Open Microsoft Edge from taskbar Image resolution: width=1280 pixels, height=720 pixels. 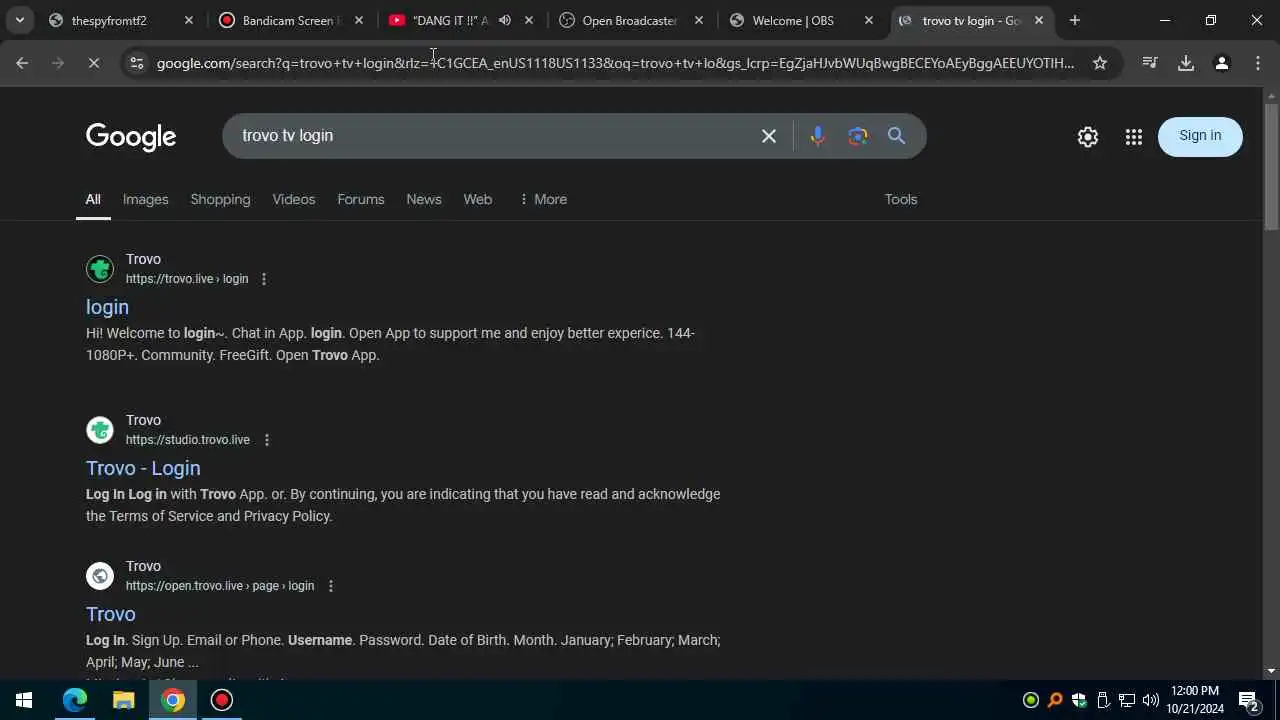(75, 700)
